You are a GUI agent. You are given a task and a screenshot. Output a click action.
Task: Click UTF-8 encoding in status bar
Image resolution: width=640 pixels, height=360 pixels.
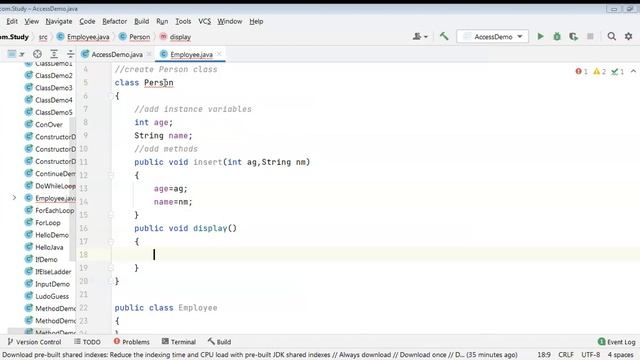[x=591, y=355]
